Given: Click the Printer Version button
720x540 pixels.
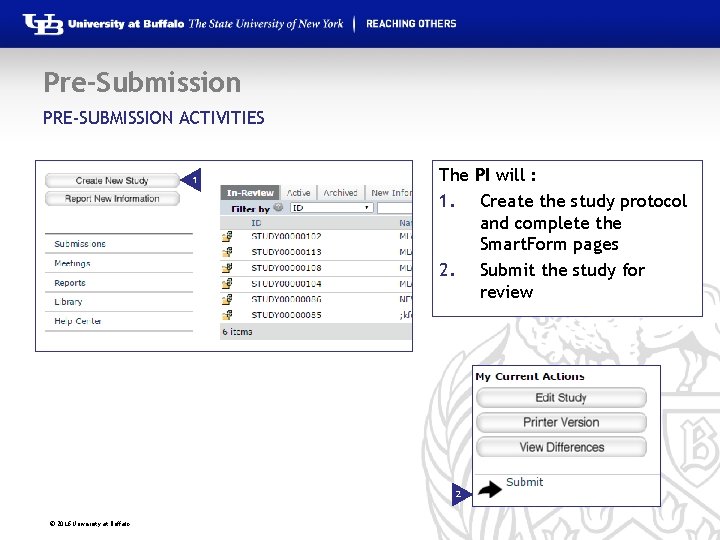Looking at the screenshot, I should (561, 422).
